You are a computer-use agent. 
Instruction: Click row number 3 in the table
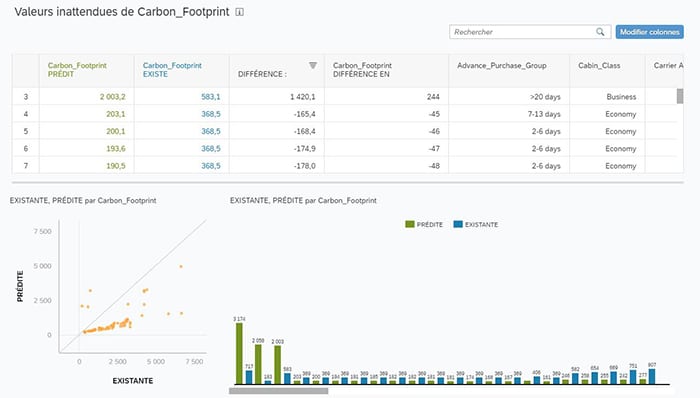pos(26,97)
